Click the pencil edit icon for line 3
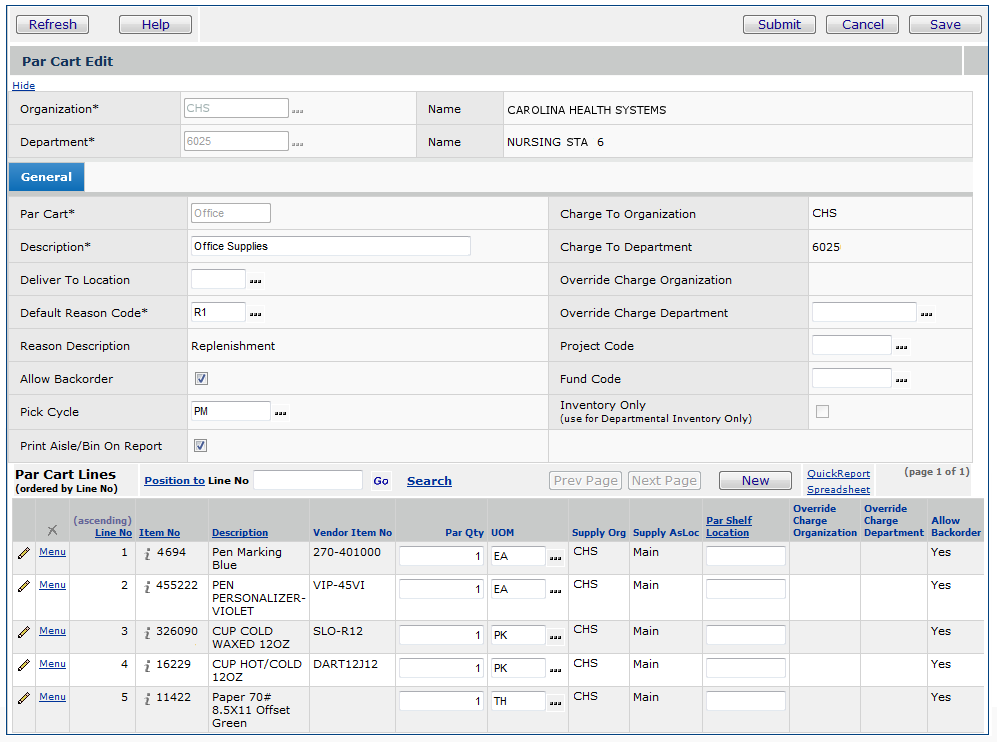This screenshot has height=742, width=997. click(23, 632)
